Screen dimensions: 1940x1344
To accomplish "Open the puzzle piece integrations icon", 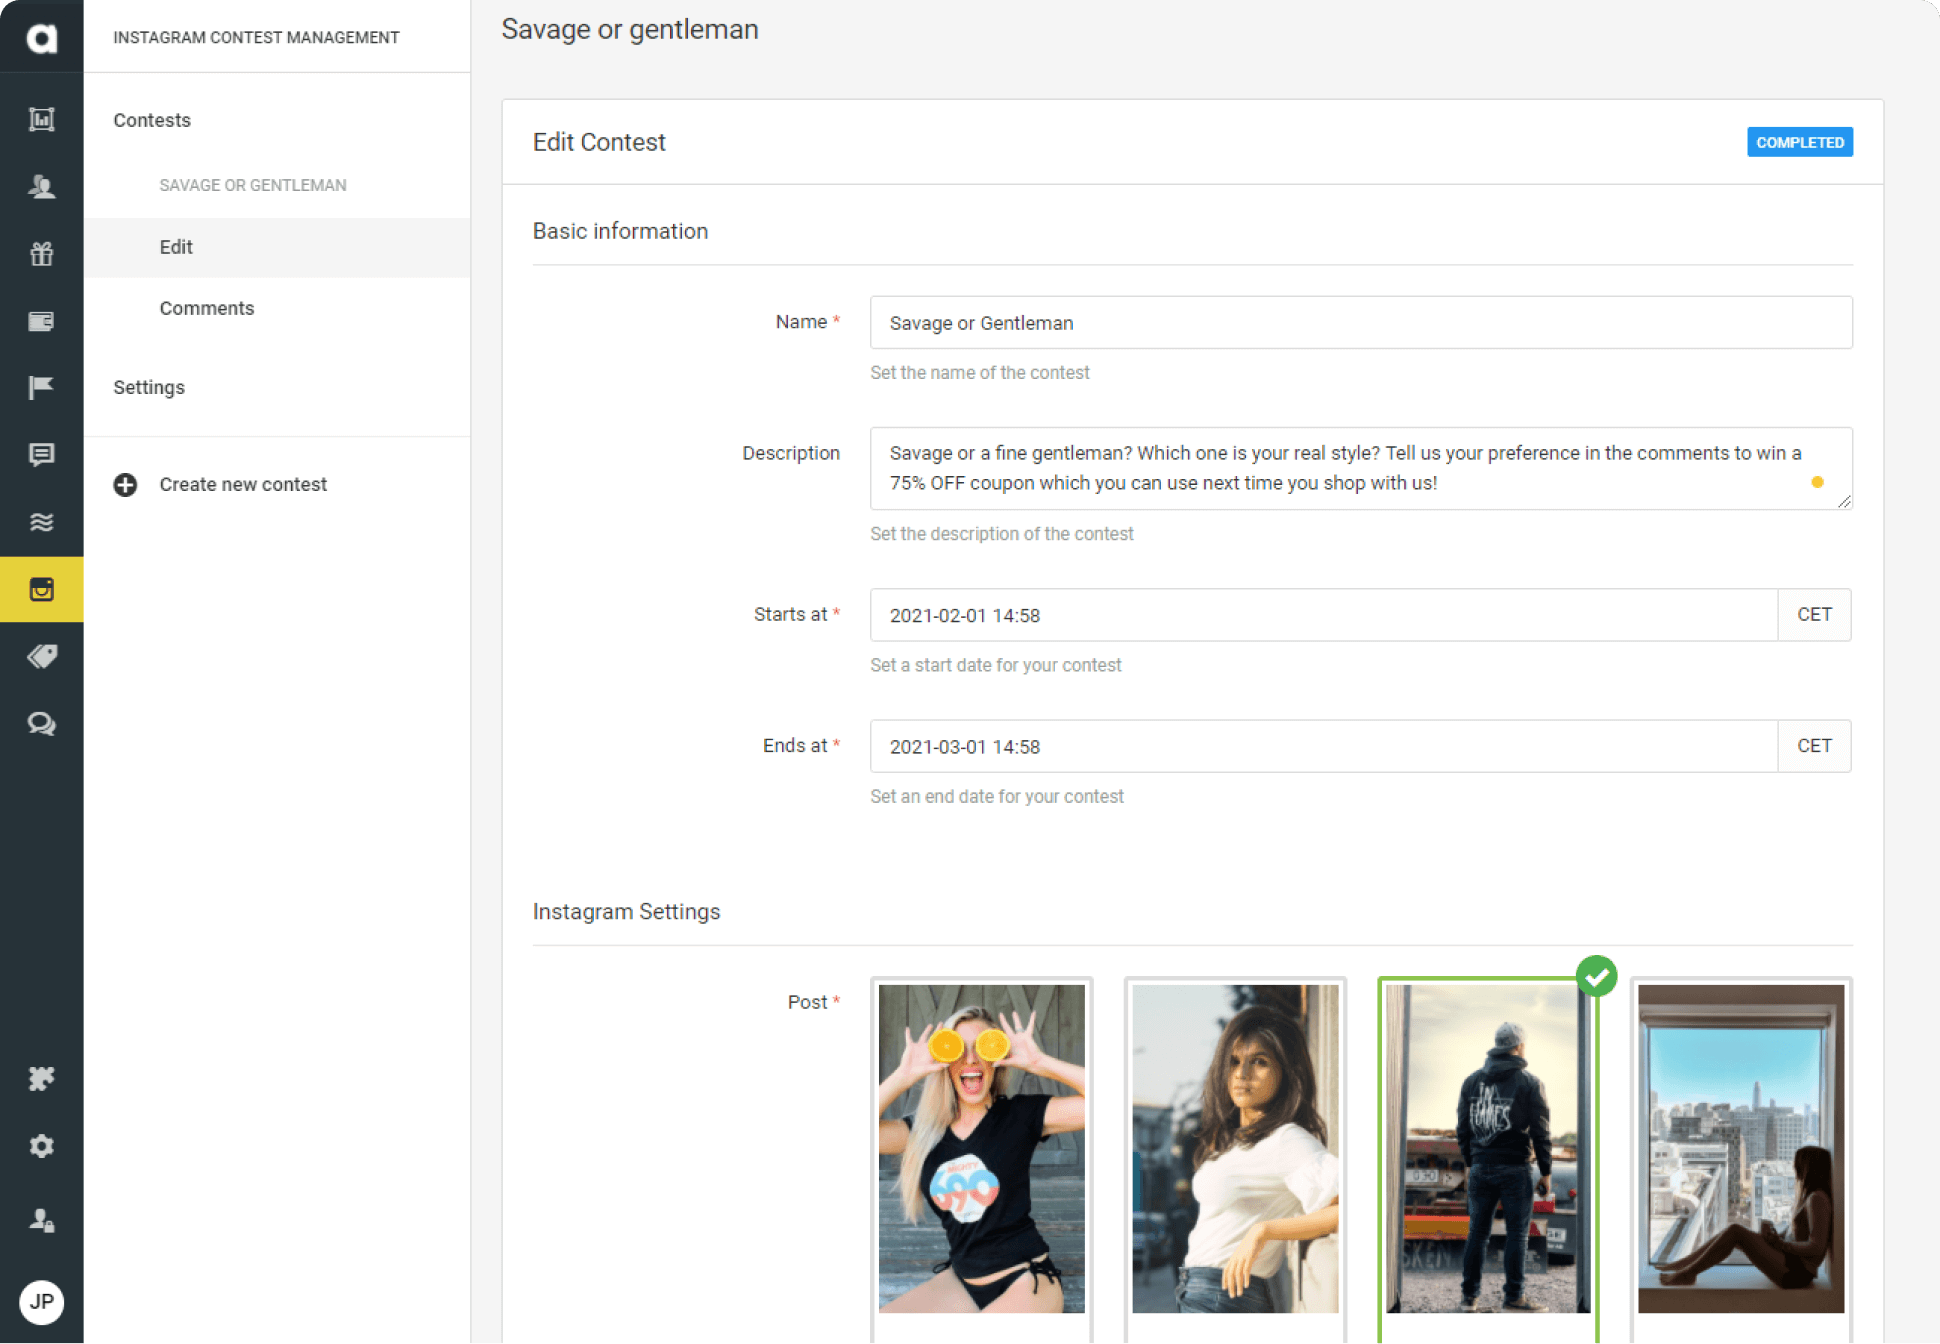I will click(x=41, y=1078).
